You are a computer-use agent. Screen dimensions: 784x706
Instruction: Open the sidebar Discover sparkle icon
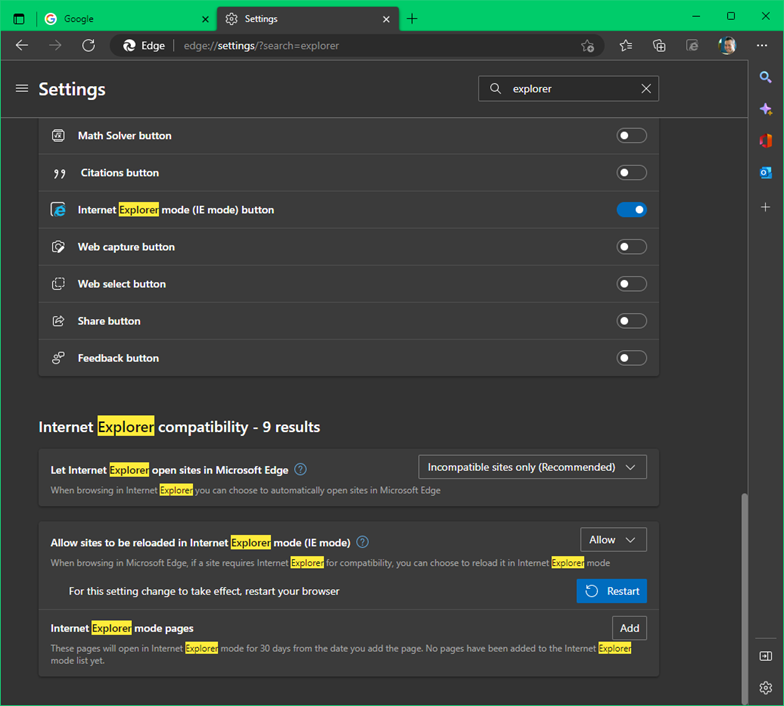(x=766, y=109)
